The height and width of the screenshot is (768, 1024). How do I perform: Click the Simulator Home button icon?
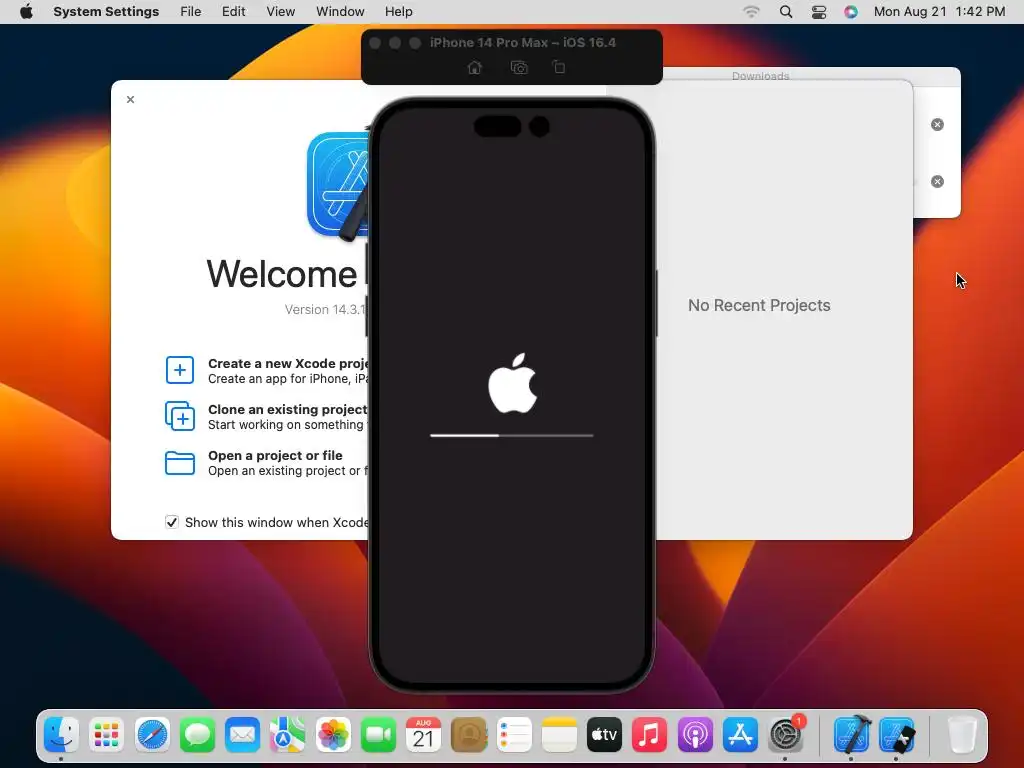point(475,67)
